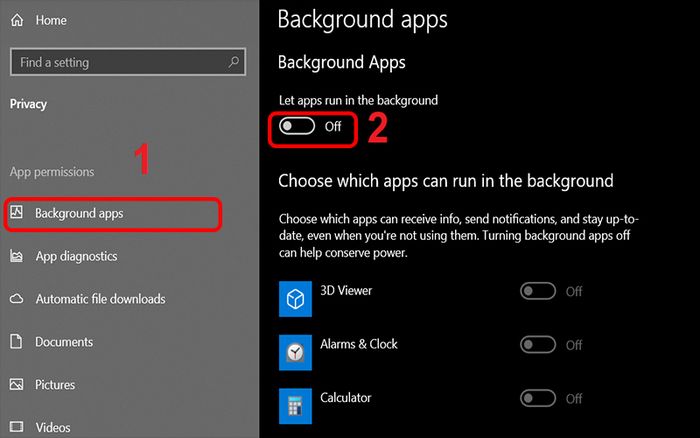Click the Documents page icon
The image size is (700, 438).
tap(16, 342)
